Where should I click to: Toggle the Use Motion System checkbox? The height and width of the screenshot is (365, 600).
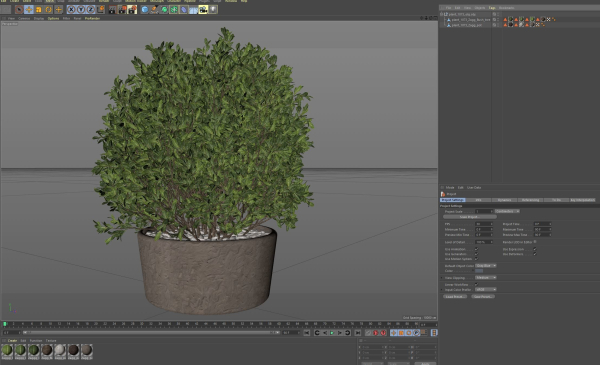pyautogui.click(x=476, y=259)
